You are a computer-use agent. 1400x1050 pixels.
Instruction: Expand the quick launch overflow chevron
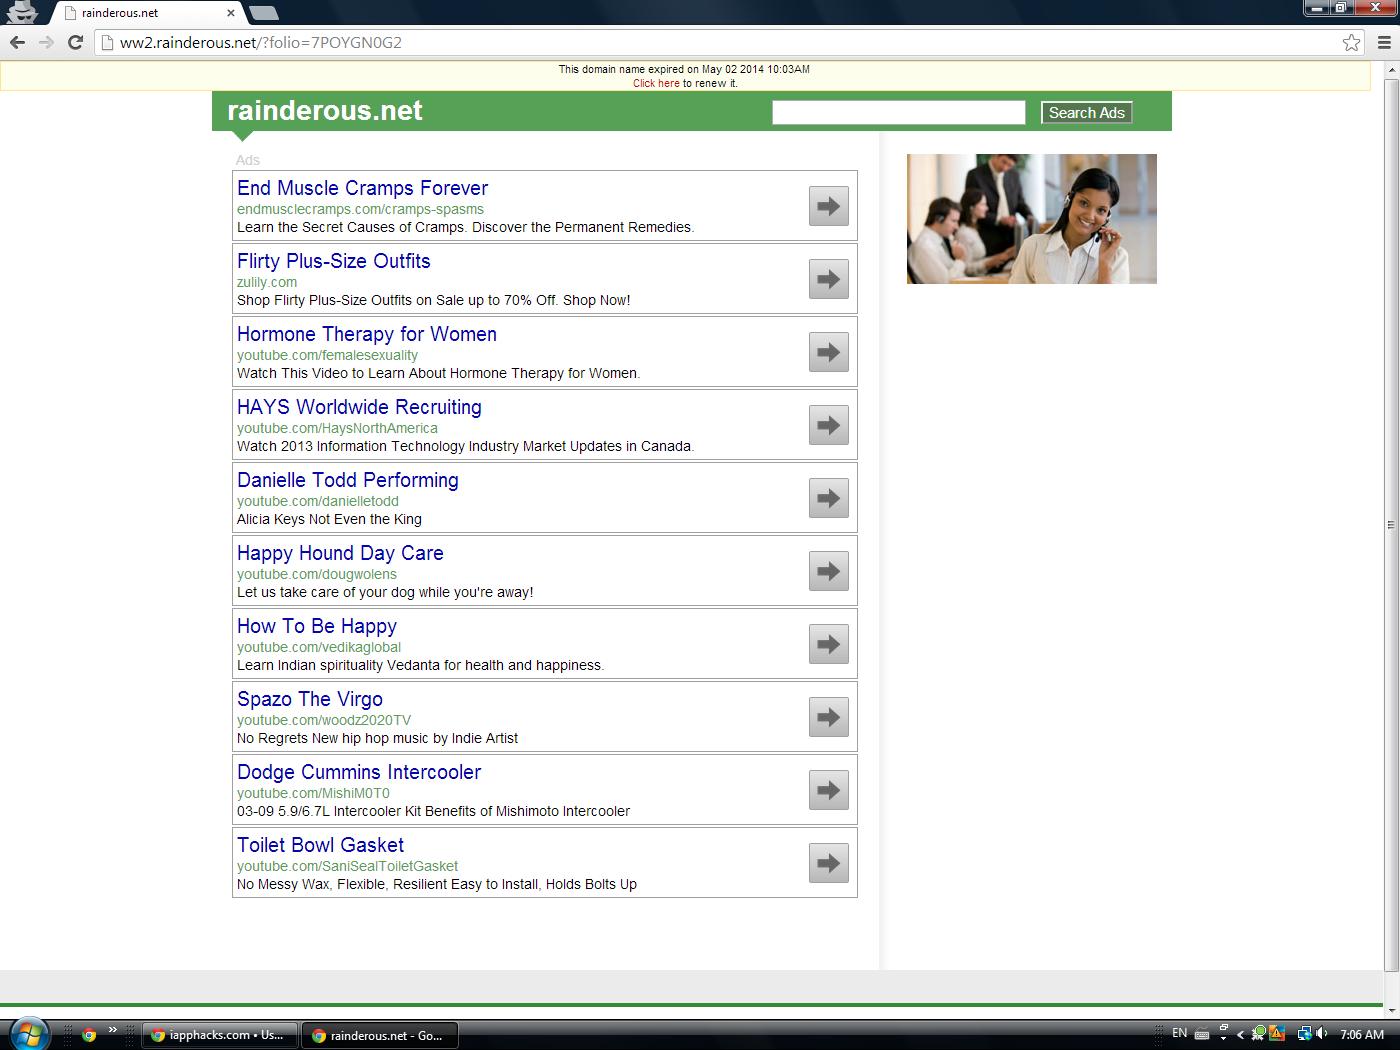112,1029
